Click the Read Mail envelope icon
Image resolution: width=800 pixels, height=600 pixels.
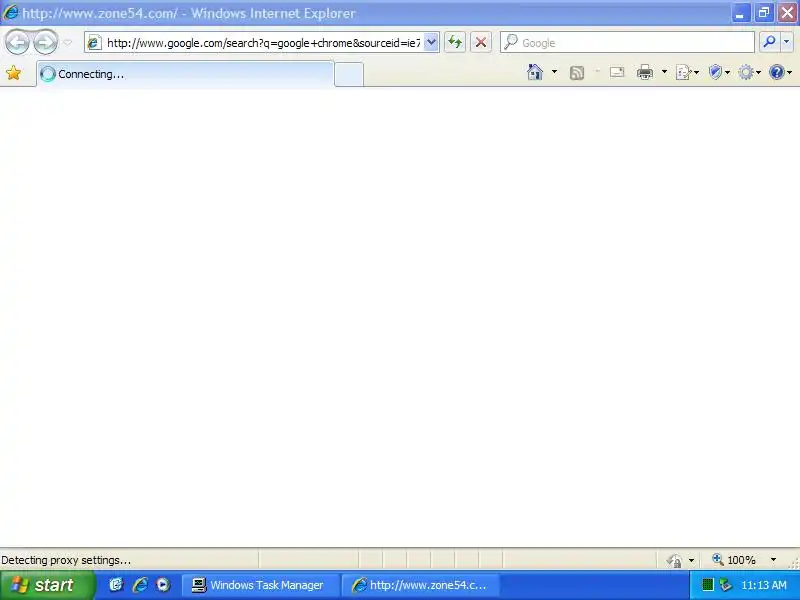coord(617,72)
